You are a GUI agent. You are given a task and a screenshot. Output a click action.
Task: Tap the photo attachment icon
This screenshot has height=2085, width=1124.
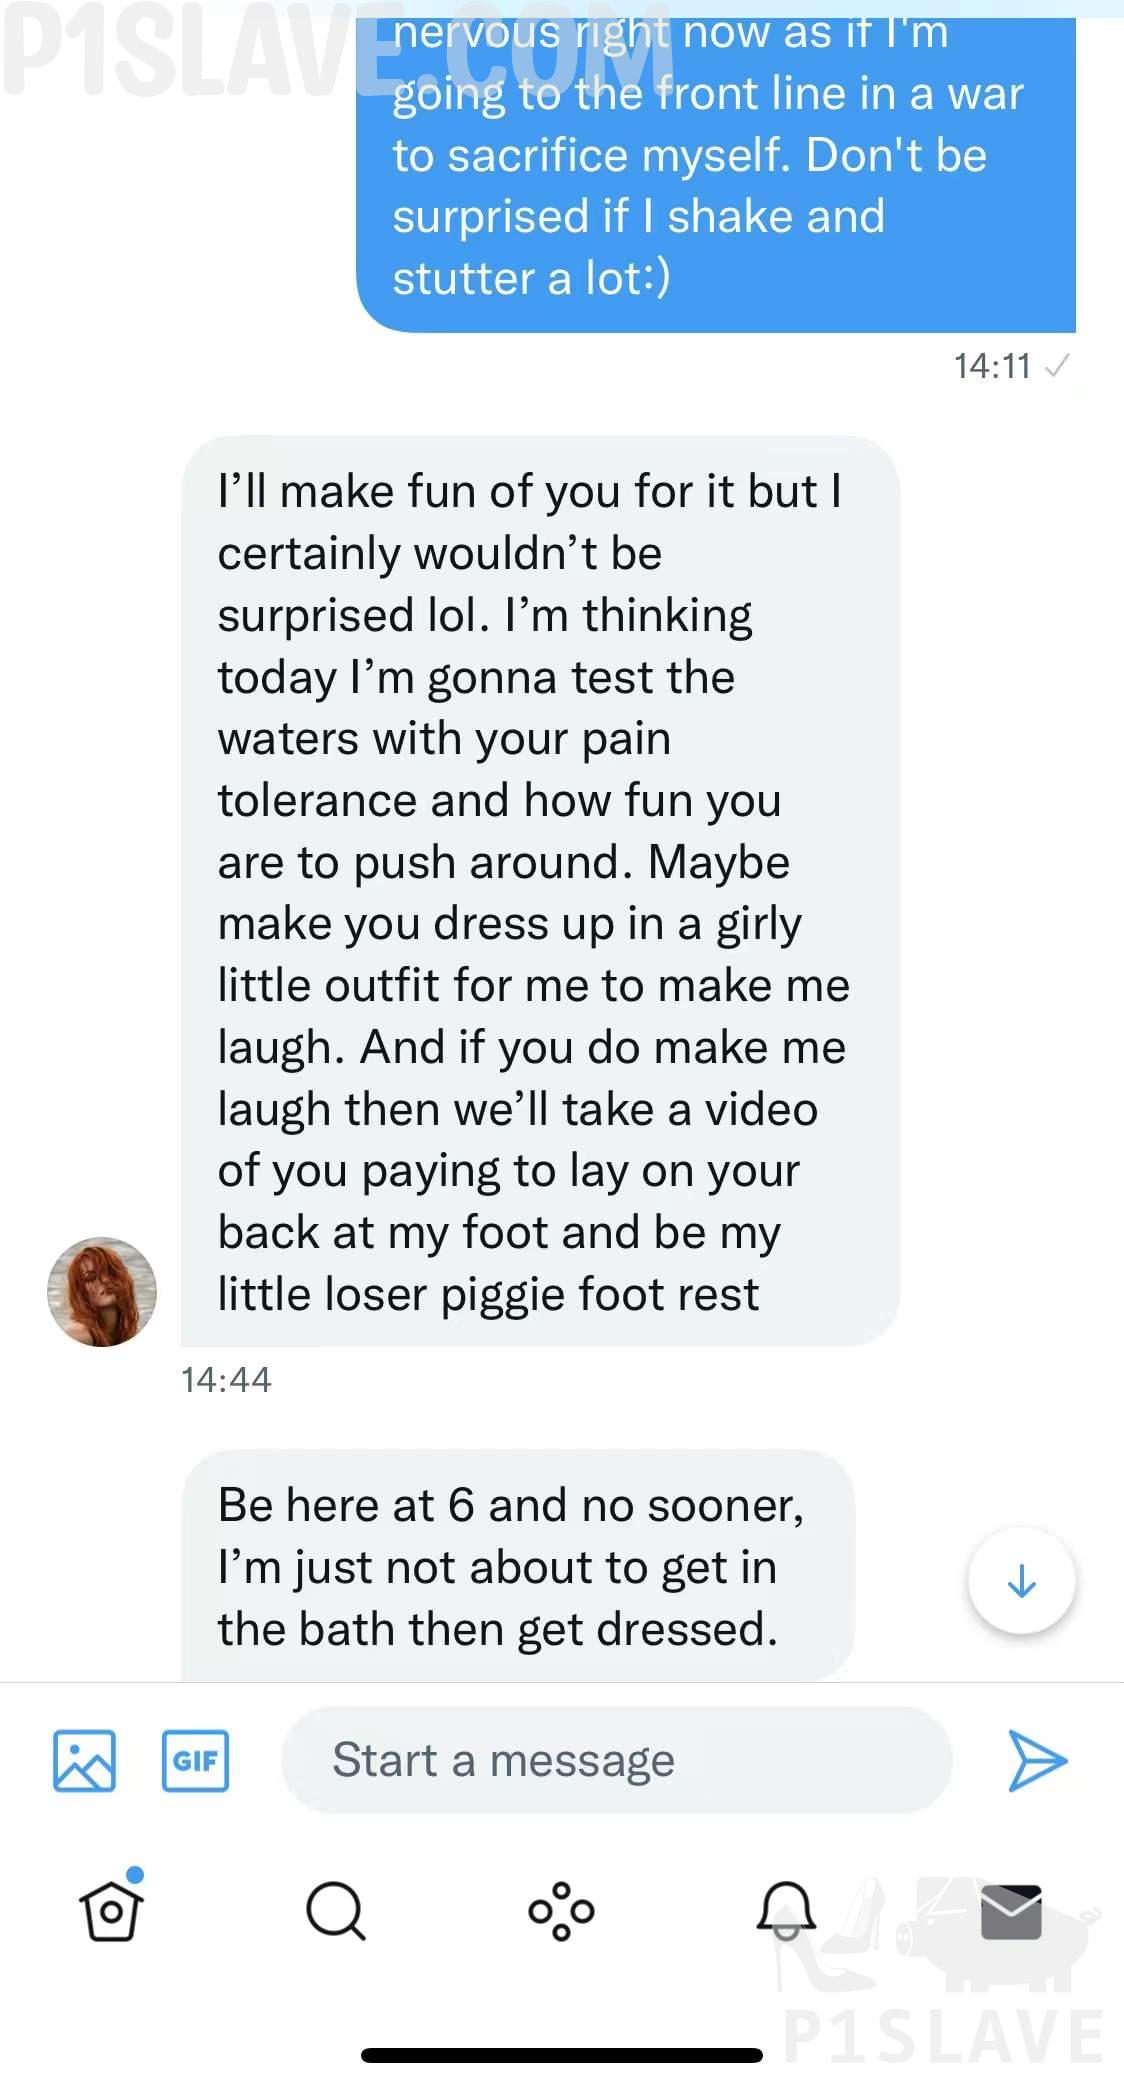pos(84,1760)
